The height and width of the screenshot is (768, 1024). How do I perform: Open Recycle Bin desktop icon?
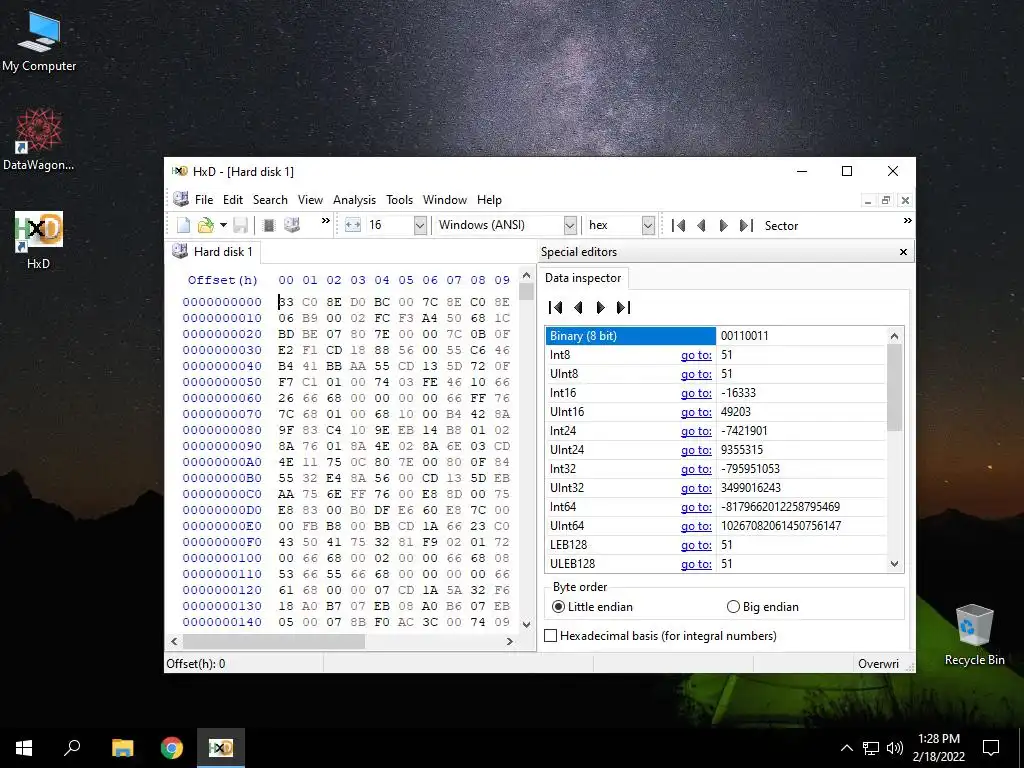(974, 635)
